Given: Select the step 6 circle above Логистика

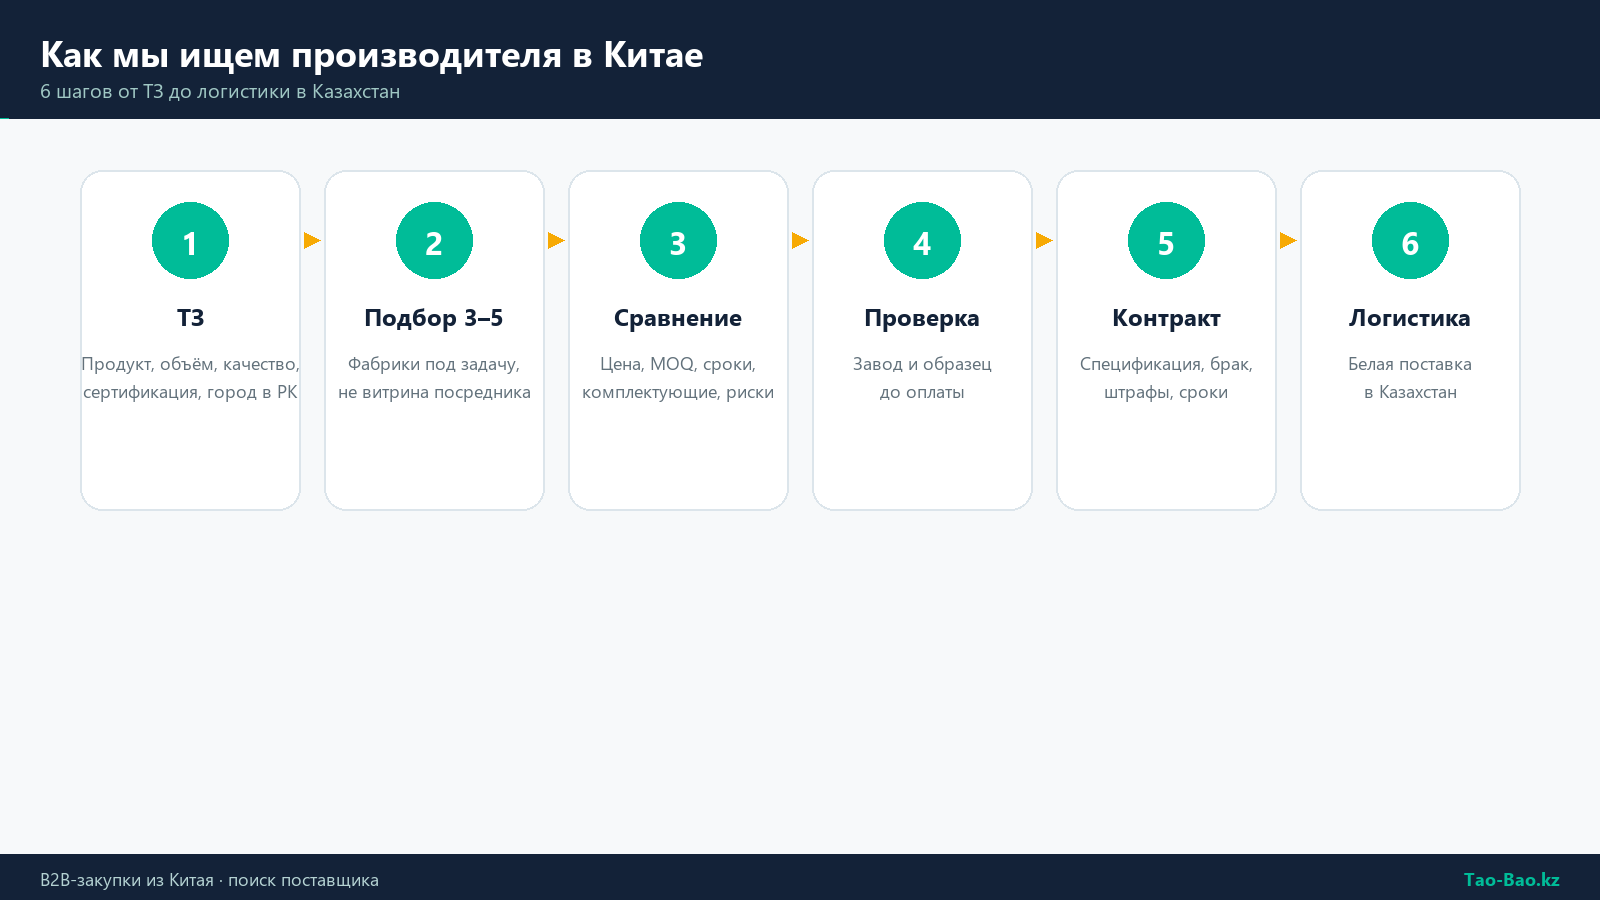Looking at the screenshot, I should coord(1410,241).
